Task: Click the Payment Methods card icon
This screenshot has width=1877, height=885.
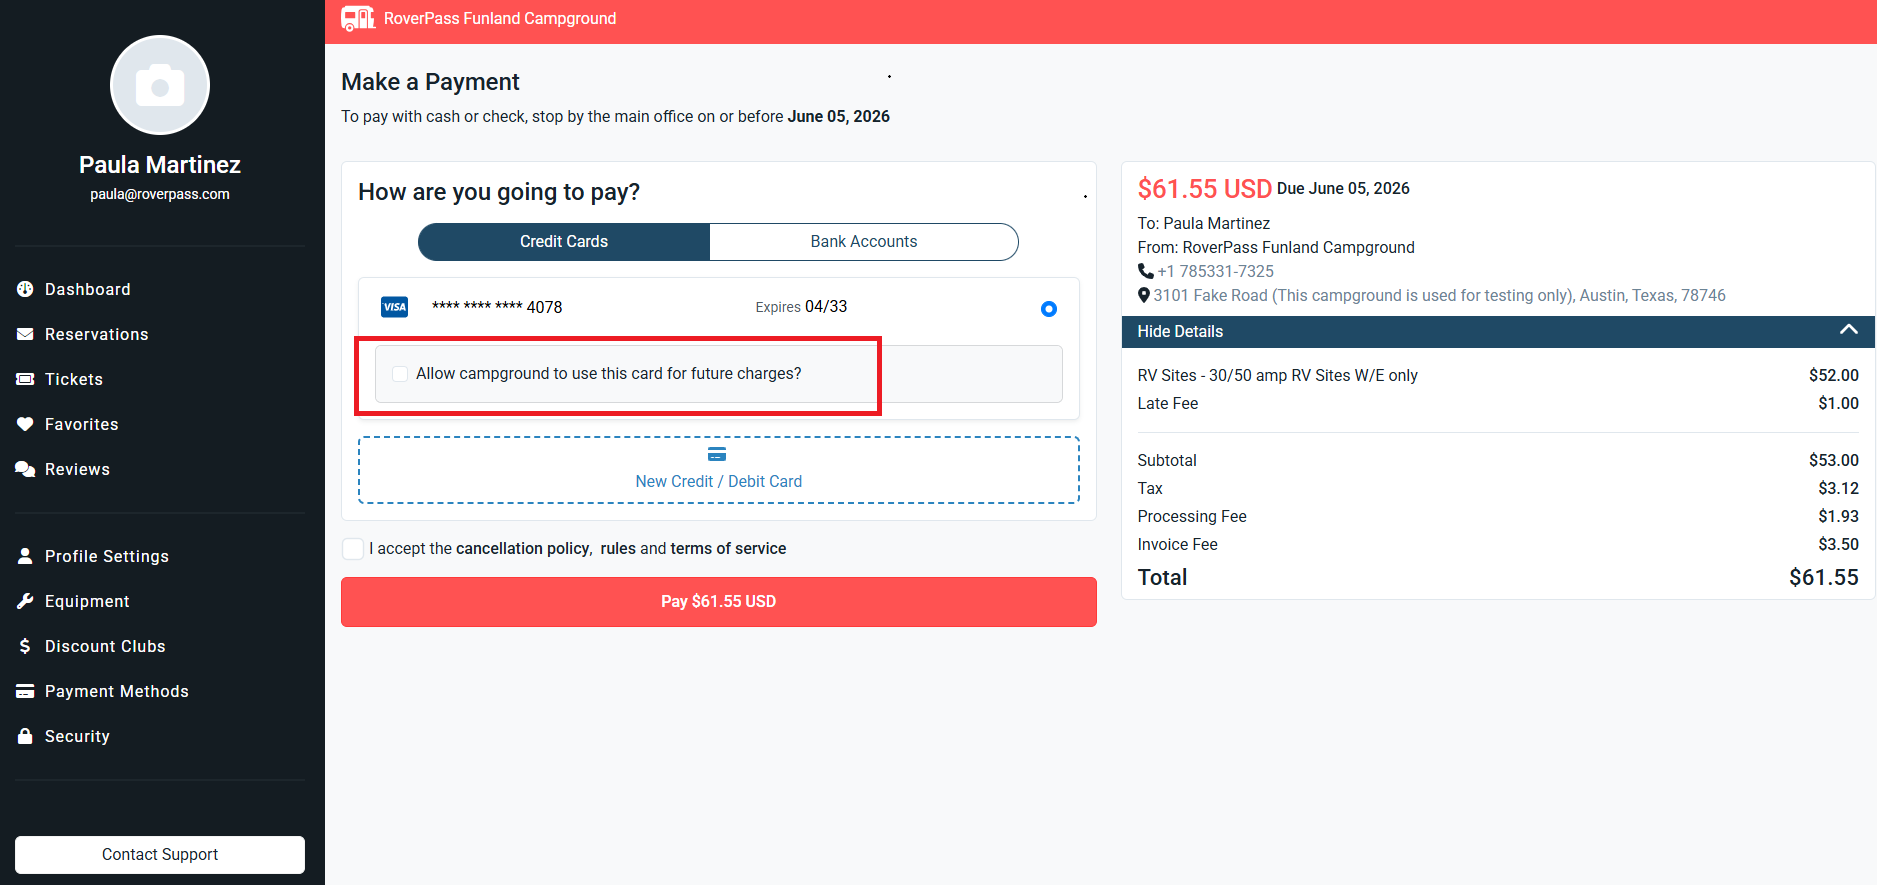Action: [x=25, y=691]
